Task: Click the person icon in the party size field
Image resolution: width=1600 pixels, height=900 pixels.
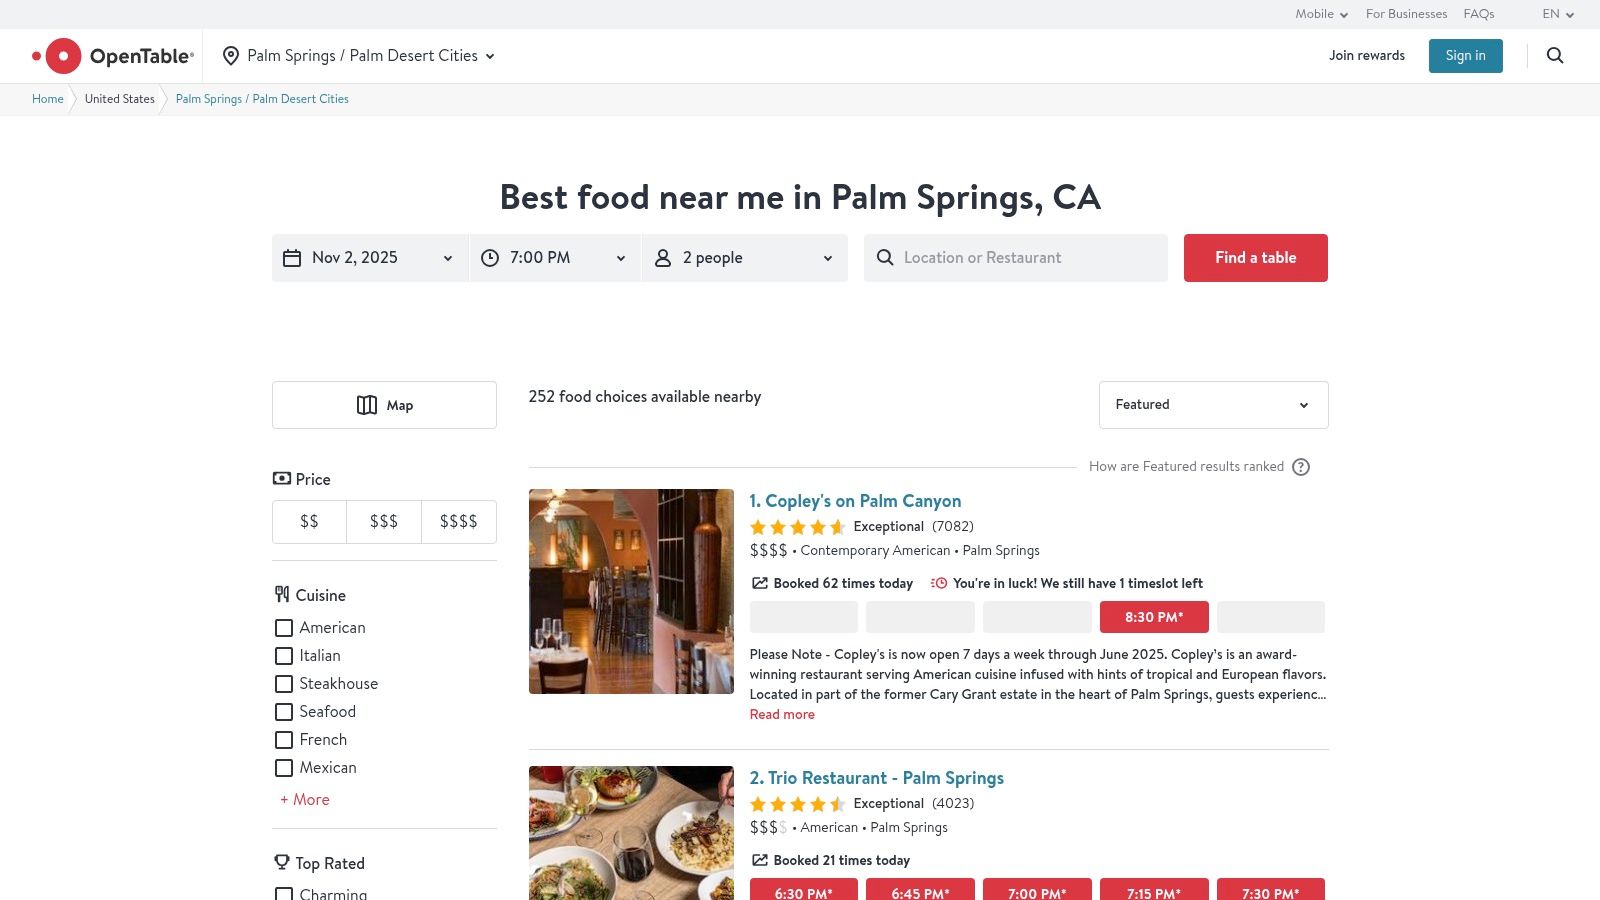Action: (662, 257)
